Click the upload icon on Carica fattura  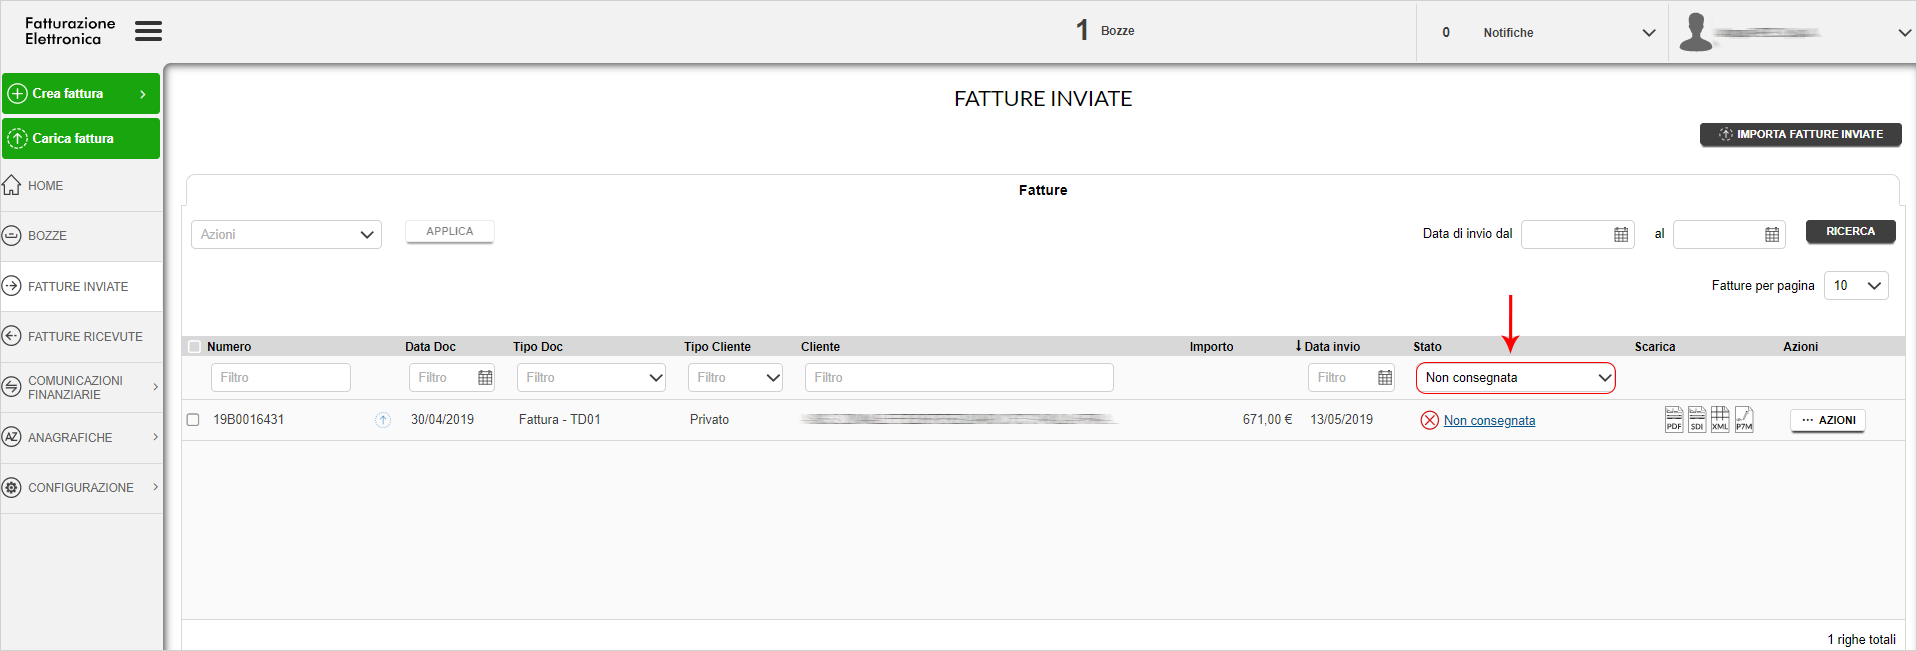[17, 138]
